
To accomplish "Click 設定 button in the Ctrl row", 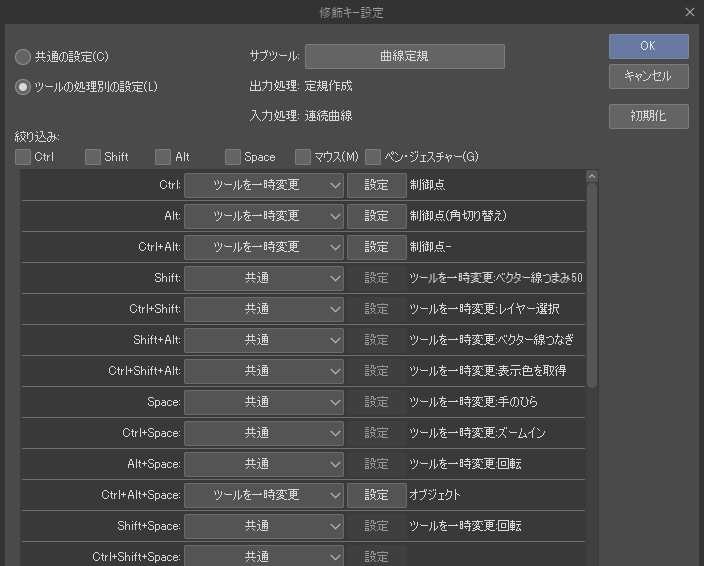I will tap(377, 185).
